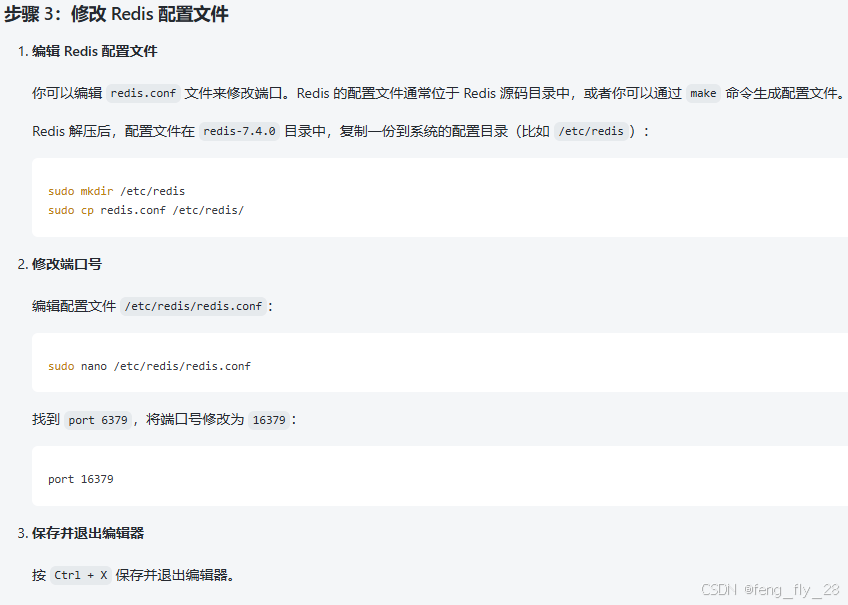848x605 pixels.
Task: Click the inline code "Ctrl + X"
Action: point(81,575)
